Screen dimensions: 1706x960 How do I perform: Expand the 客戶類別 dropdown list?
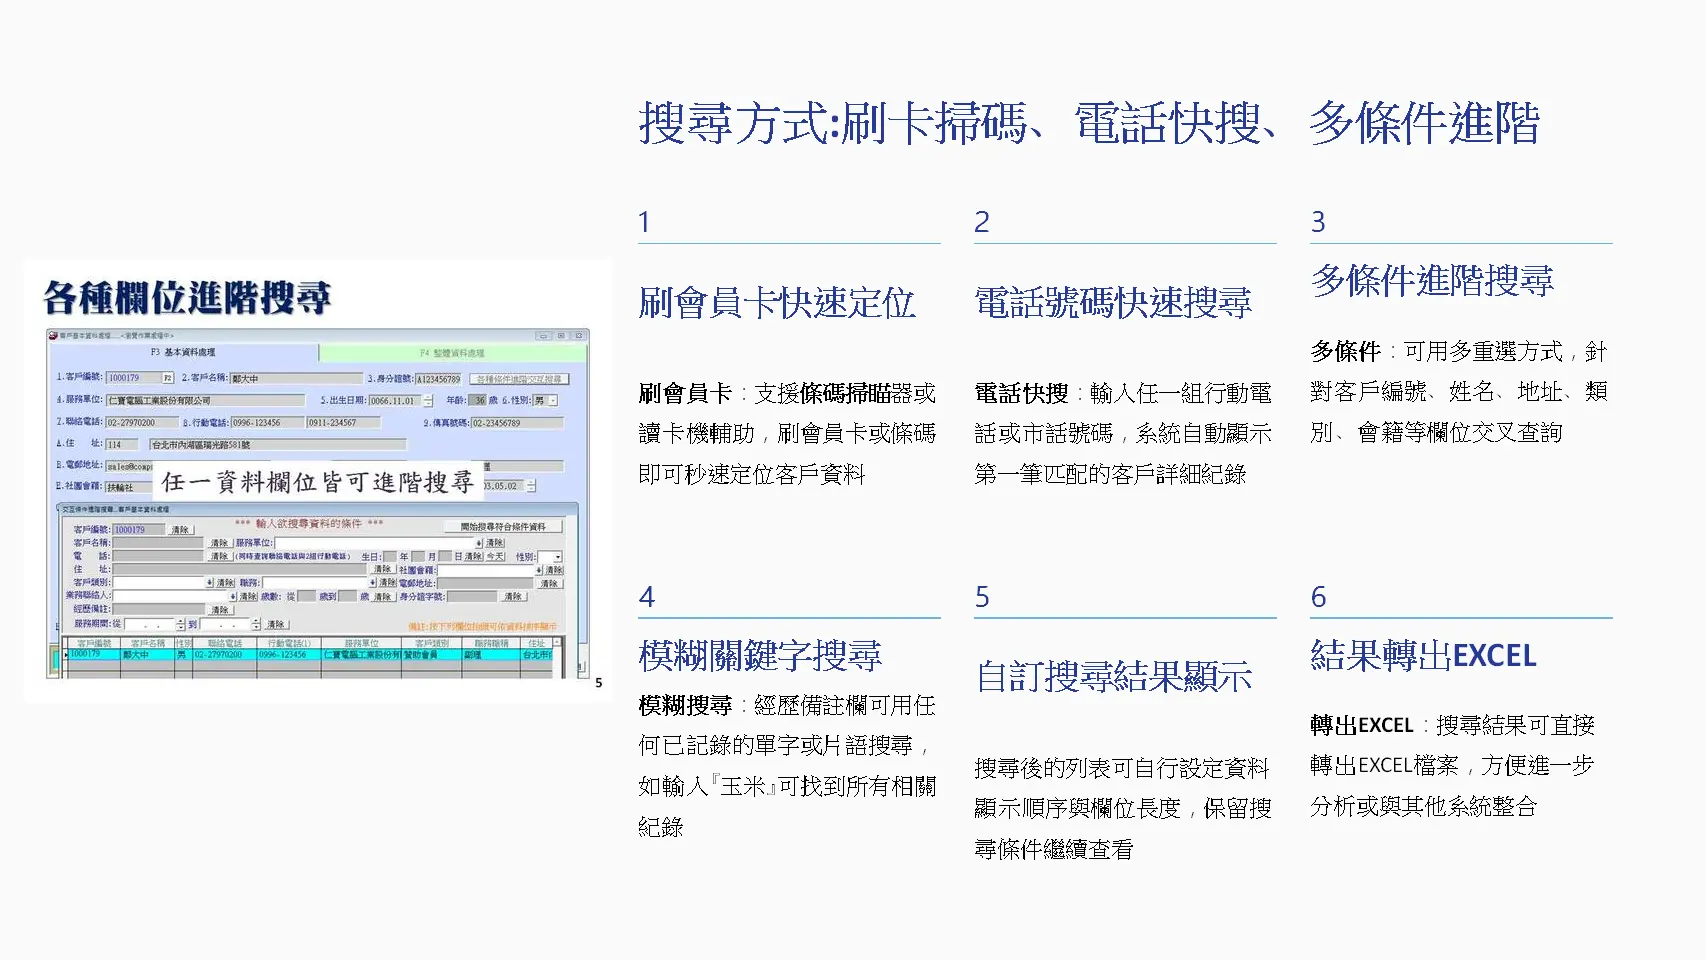click(209, 583)
